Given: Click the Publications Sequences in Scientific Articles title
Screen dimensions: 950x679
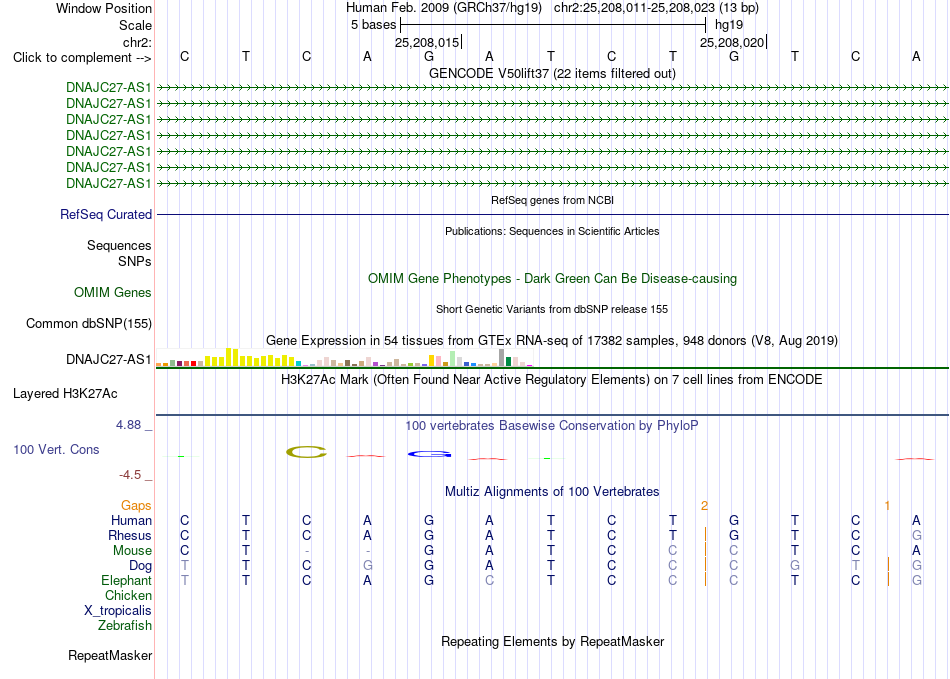Looking at the screenshot, I should 552,231.
